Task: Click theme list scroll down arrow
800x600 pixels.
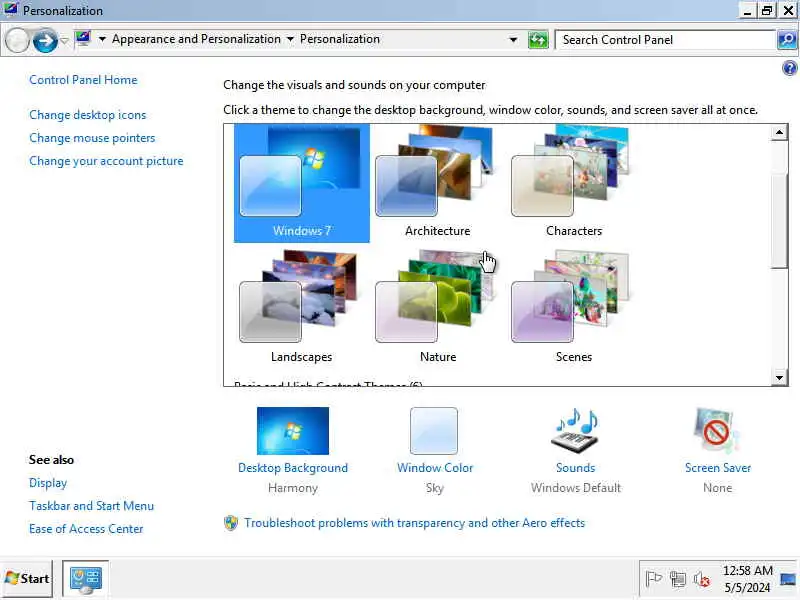Action: tap(779, 378)
